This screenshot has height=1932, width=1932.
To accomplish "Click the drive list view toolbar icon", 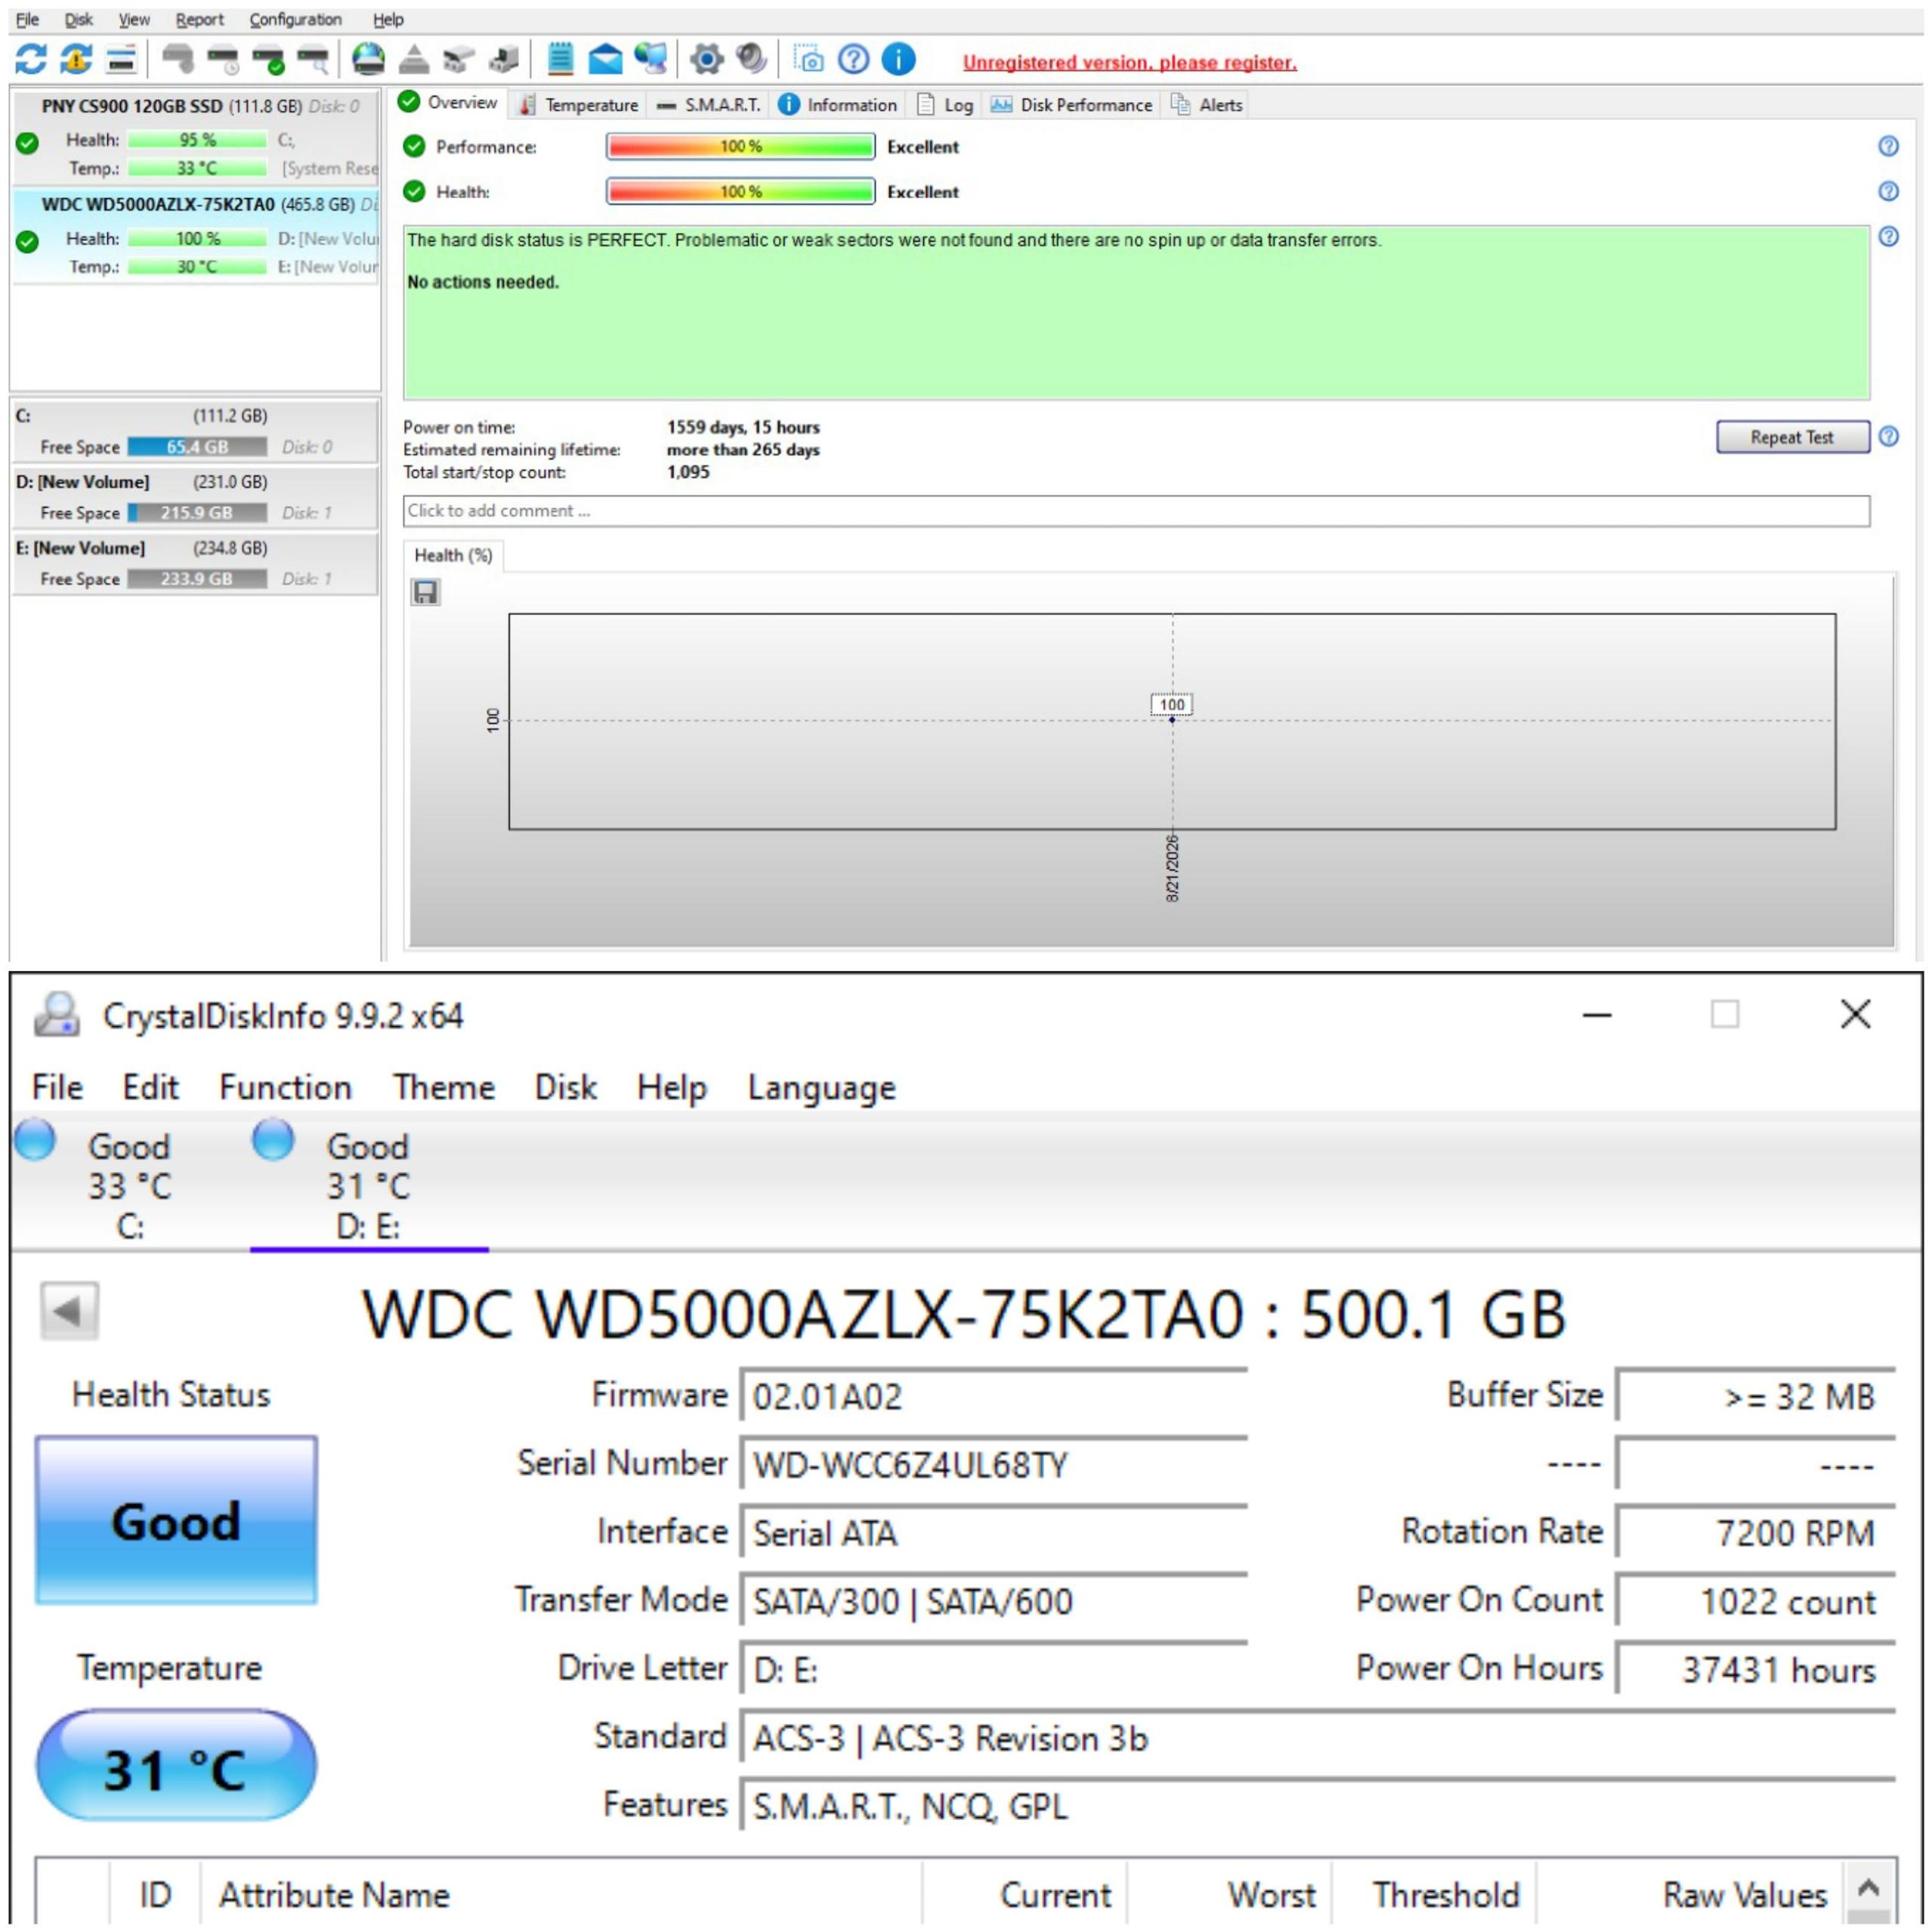I will (x=121, y=60).
